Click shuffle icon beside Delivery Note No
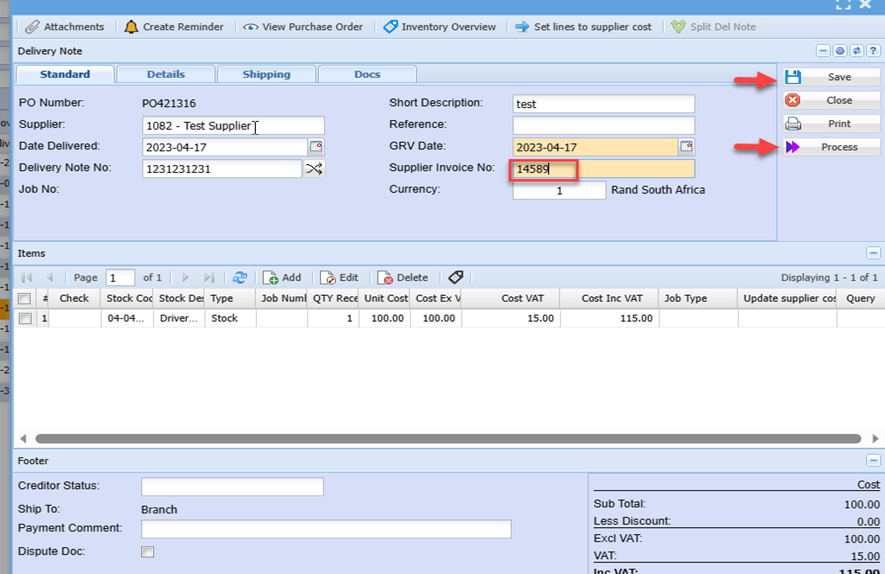 (314, 169)
